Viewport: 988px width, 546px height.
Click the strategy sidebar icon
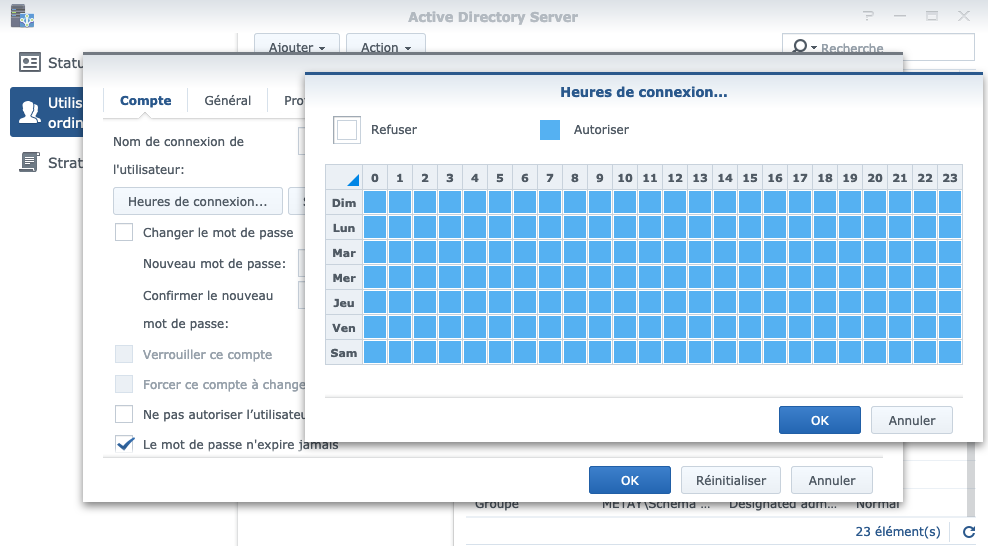30,162
